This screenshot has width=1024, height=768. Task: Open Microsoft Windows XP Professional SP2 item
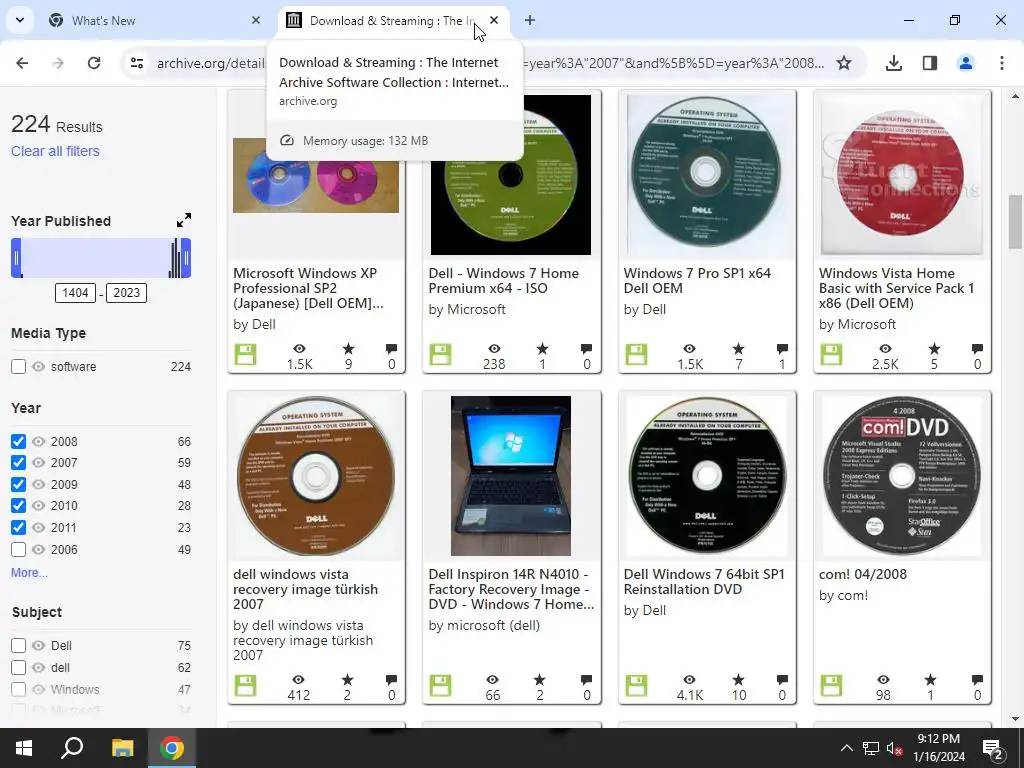pyautogui.click(x=308, y=288)
